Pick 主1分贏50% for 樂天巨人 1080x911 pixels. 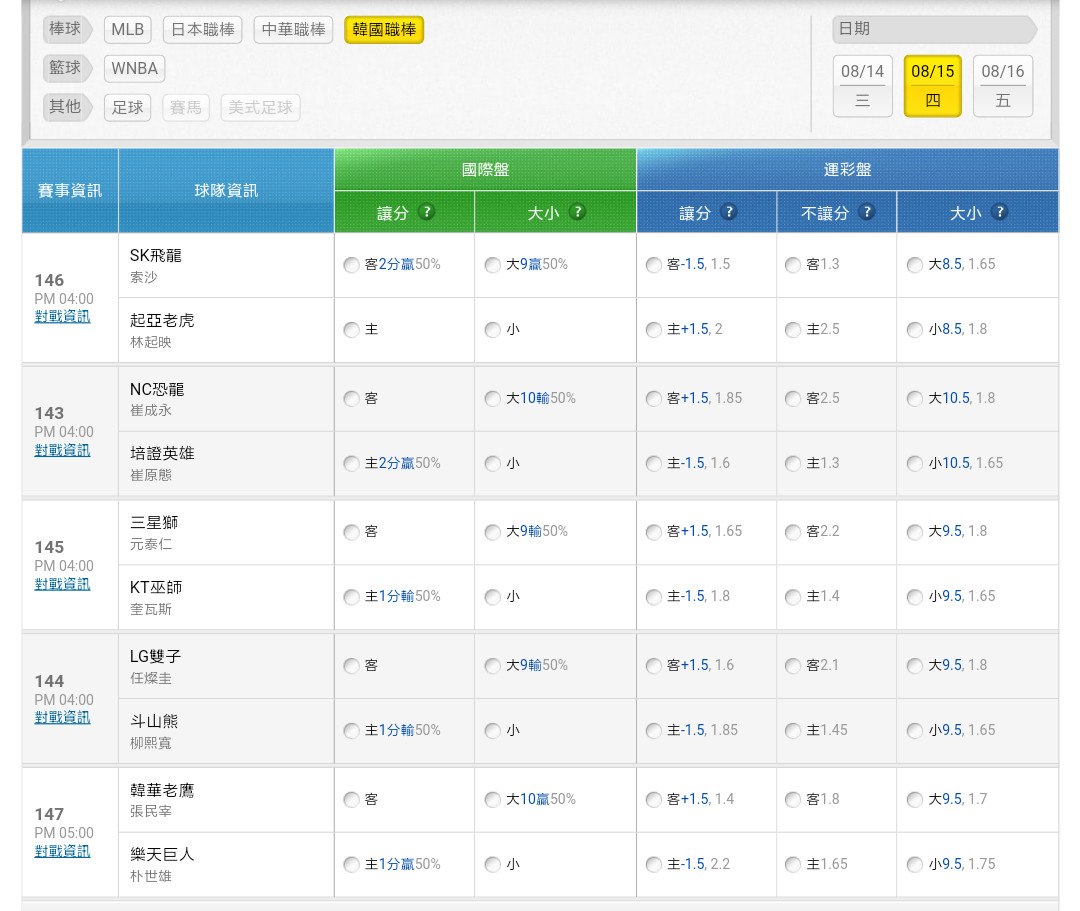[351, 865]
